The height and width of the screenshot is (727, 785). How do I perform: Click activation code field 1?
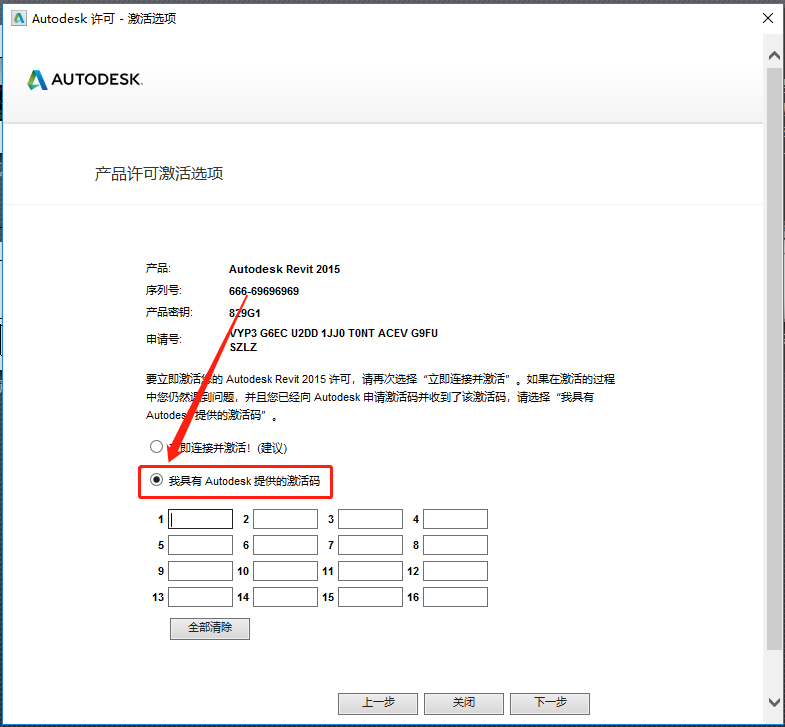click(200, 519)
